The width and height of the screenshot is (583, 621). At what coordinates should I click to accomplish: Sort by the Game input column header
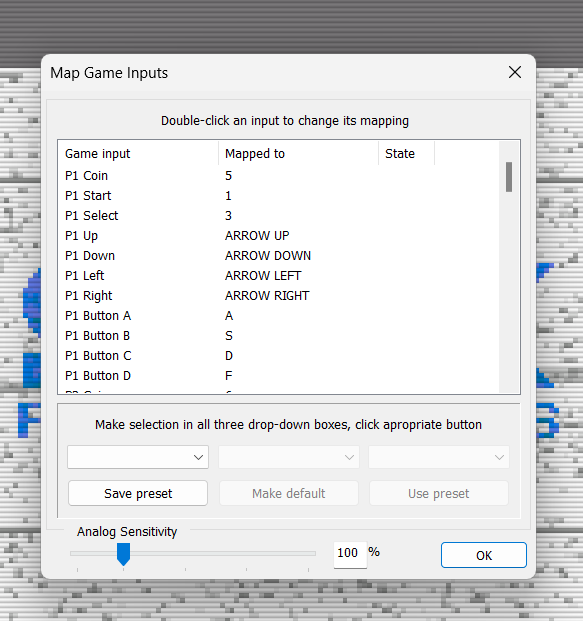[x=137, y=154]
